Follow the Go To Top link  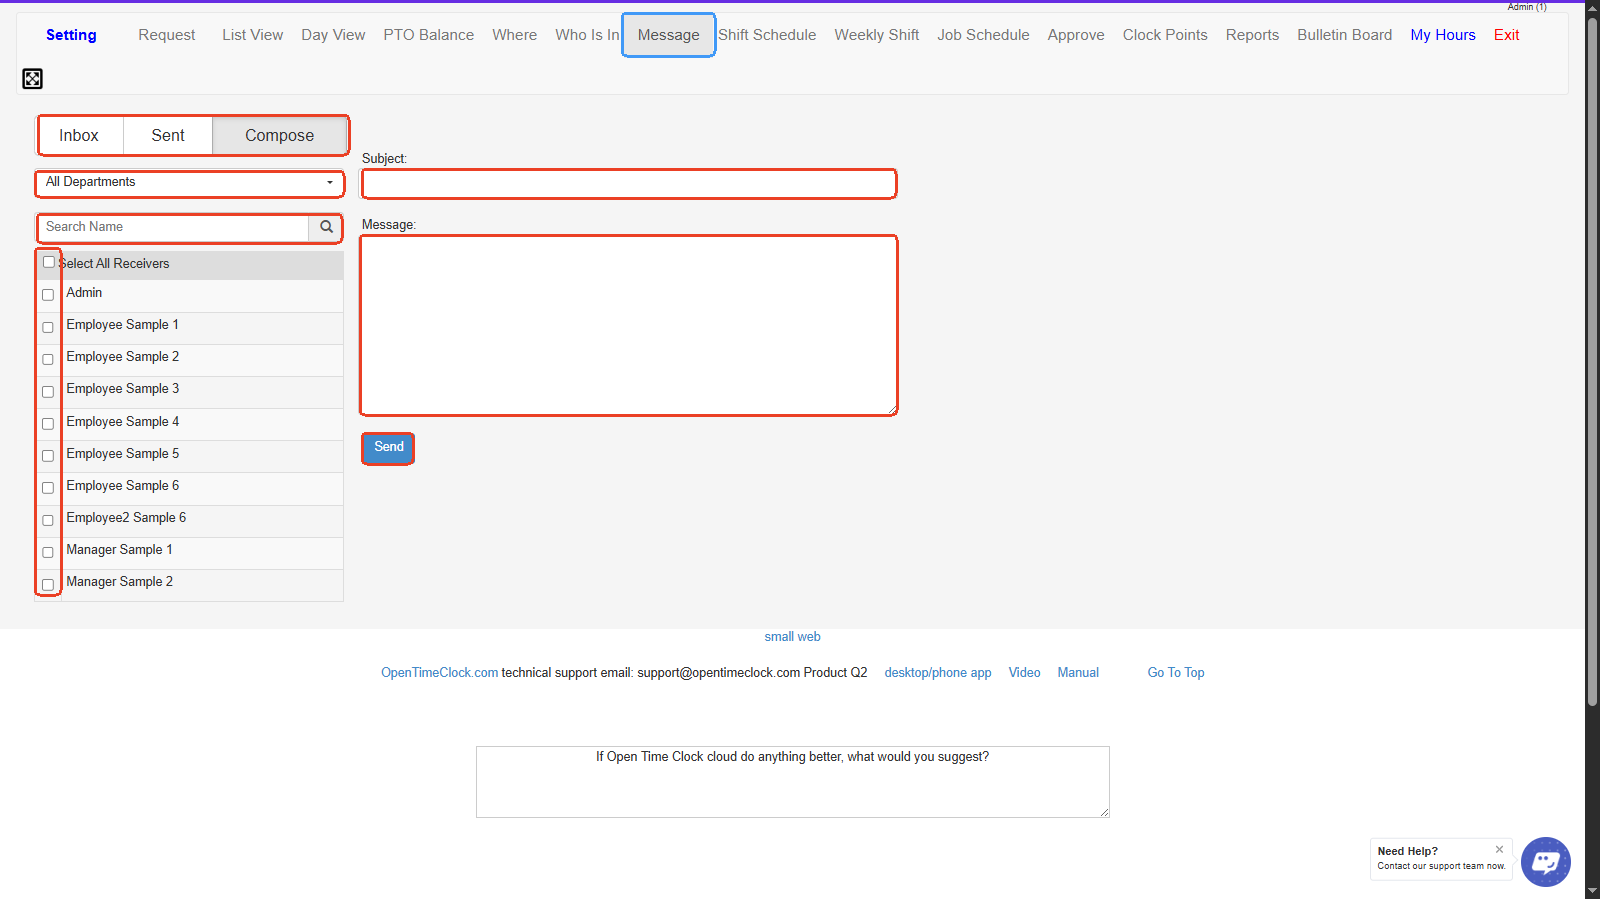[1175, 673]
